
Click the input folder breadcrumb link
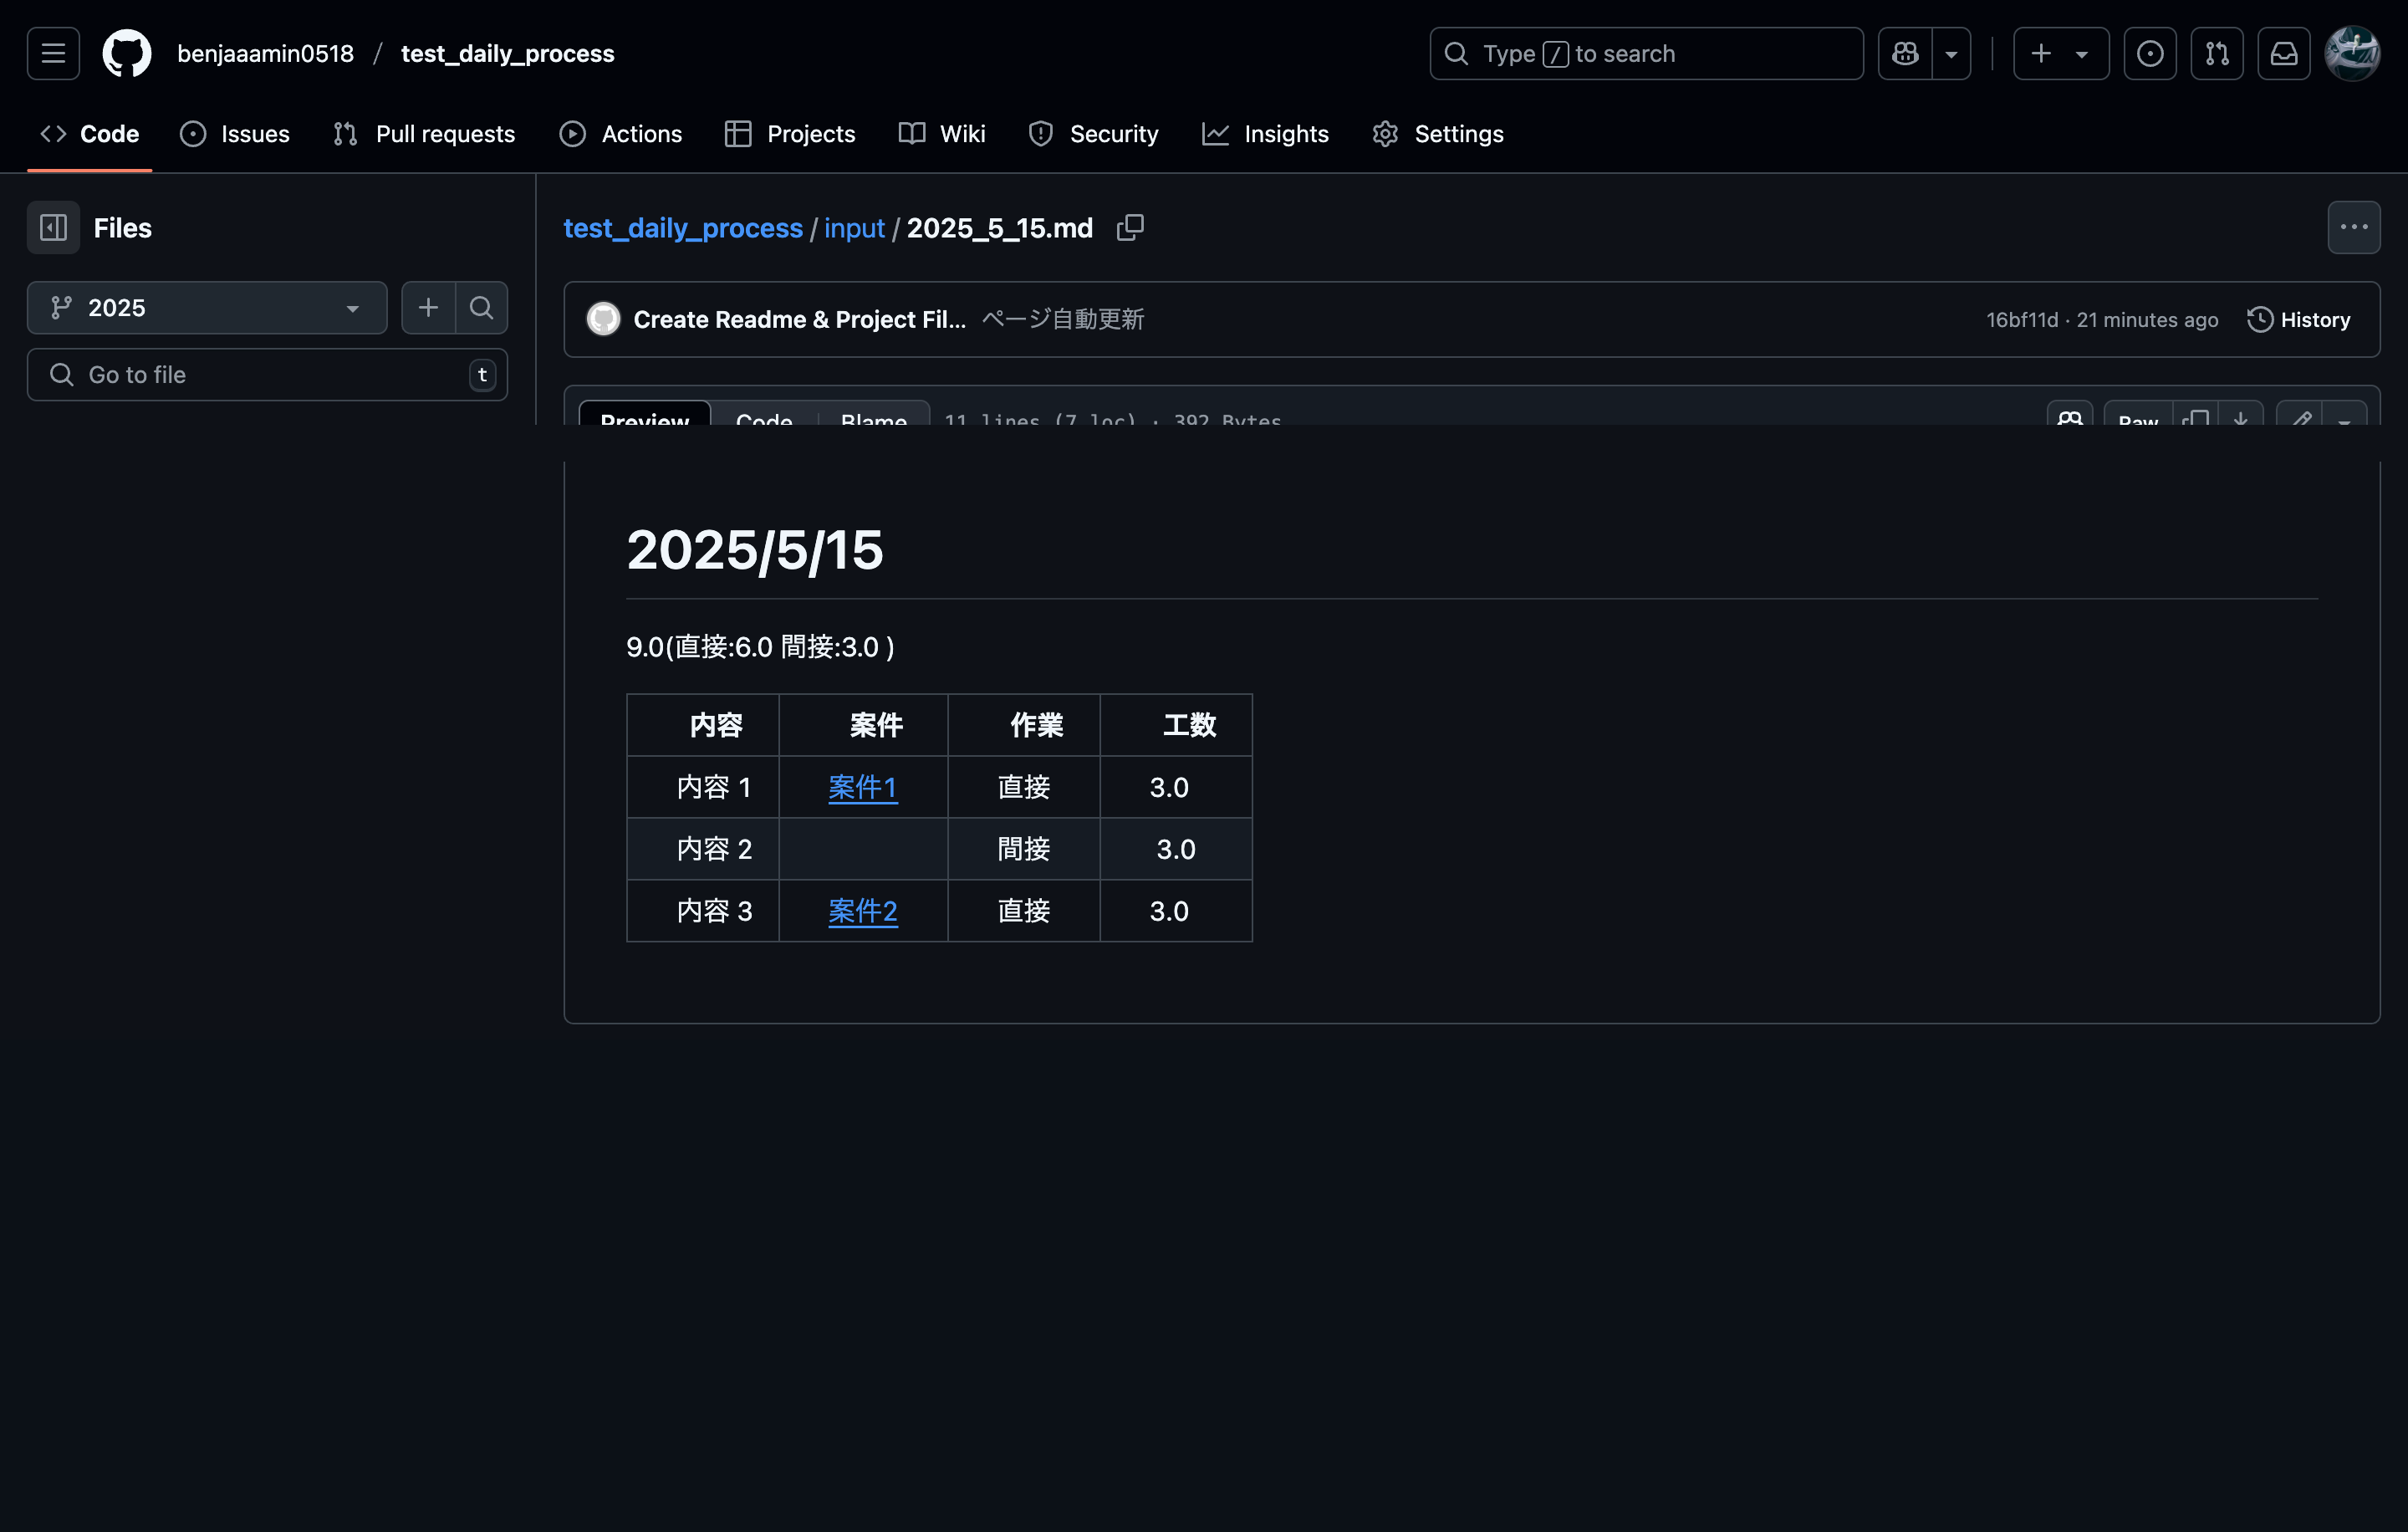pyautogui.click(x=853, y=228)
